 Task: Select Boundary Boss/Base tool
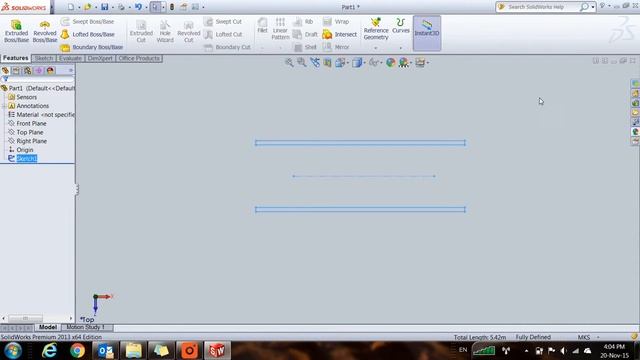click(92, 47)
